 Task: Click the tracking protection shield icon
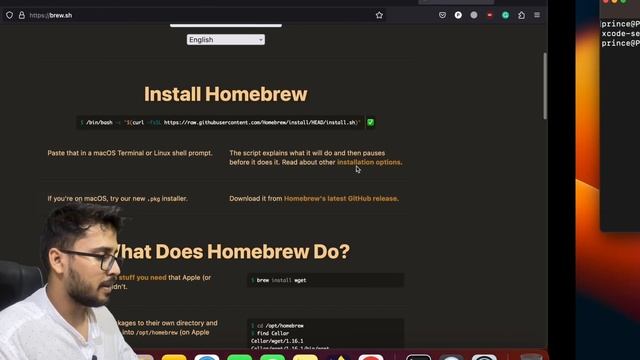coord(9,15)
